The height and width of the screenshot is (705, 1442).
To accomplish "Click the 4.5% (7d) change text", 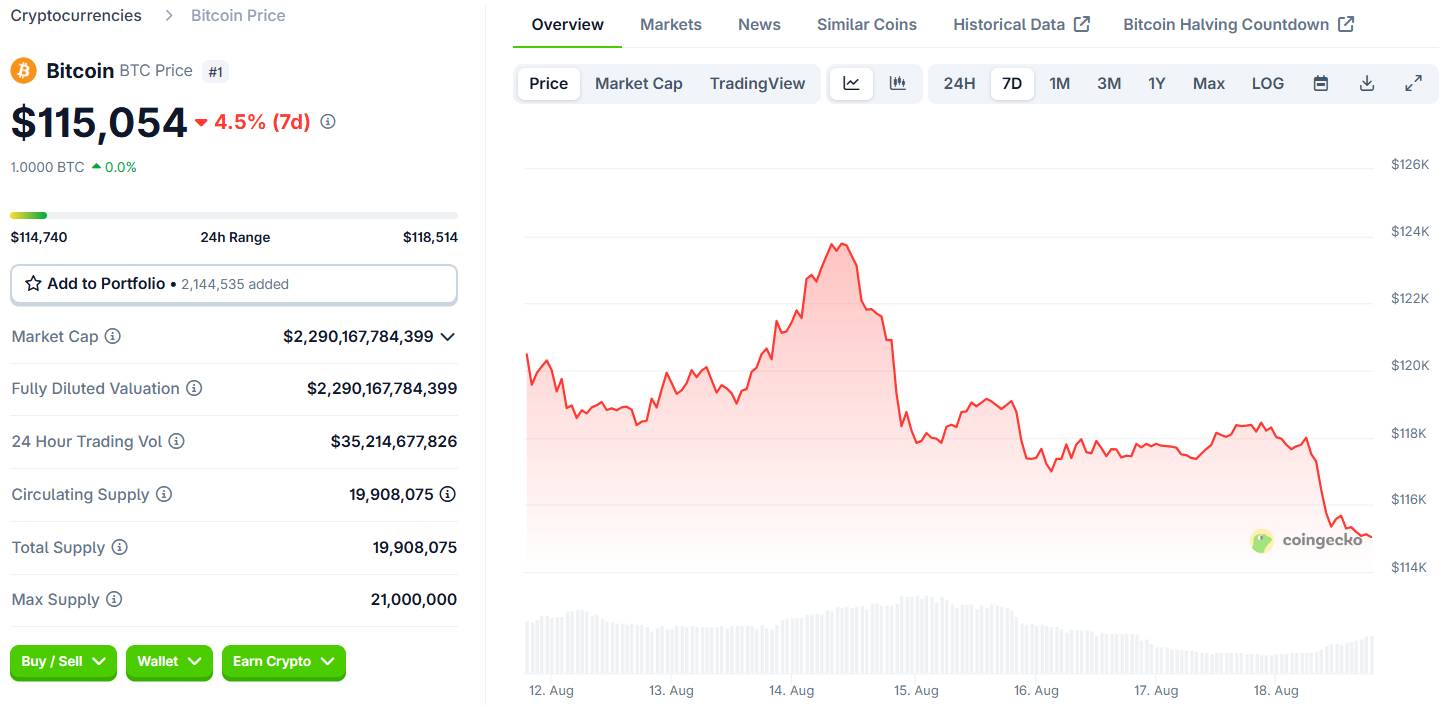I will coord(262,122).
